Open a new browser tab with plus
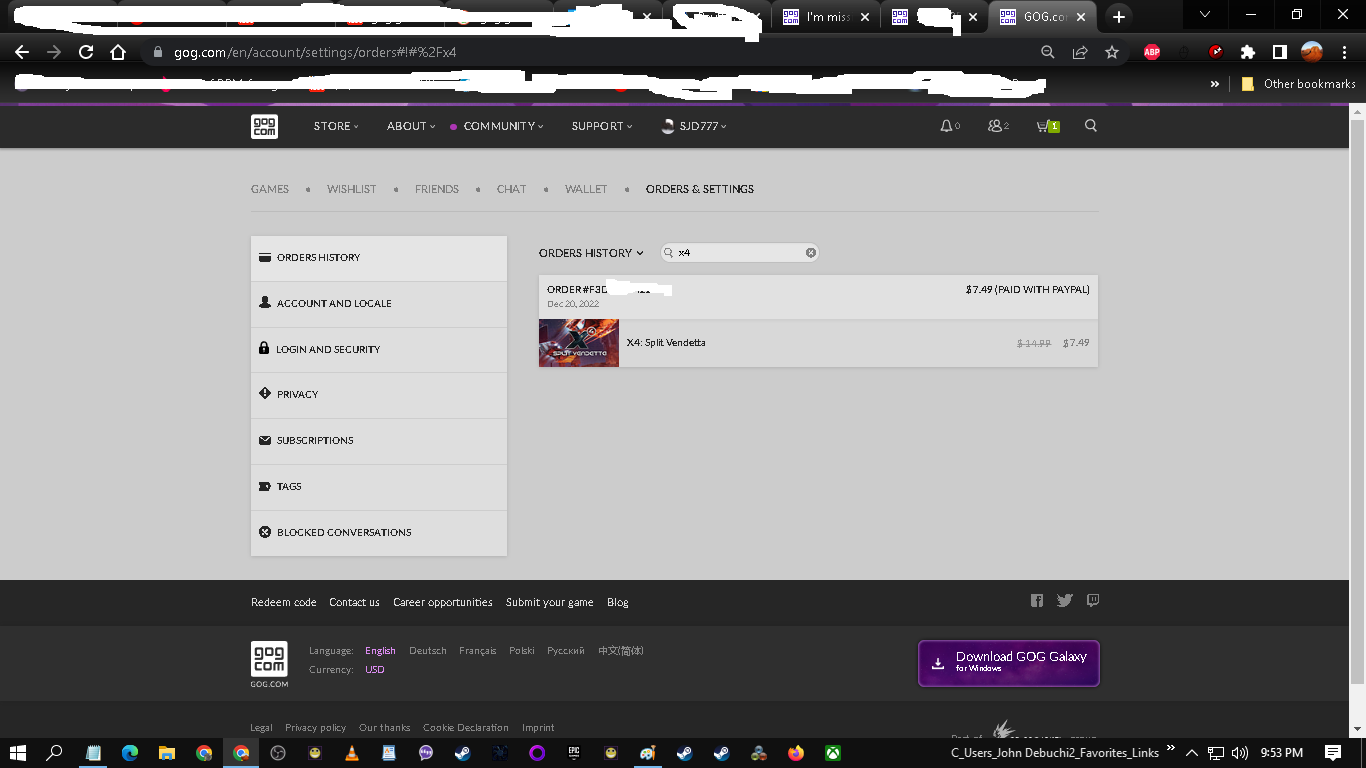The height and width of the screenshot is (768, 1366). (x=1119, y=16)
